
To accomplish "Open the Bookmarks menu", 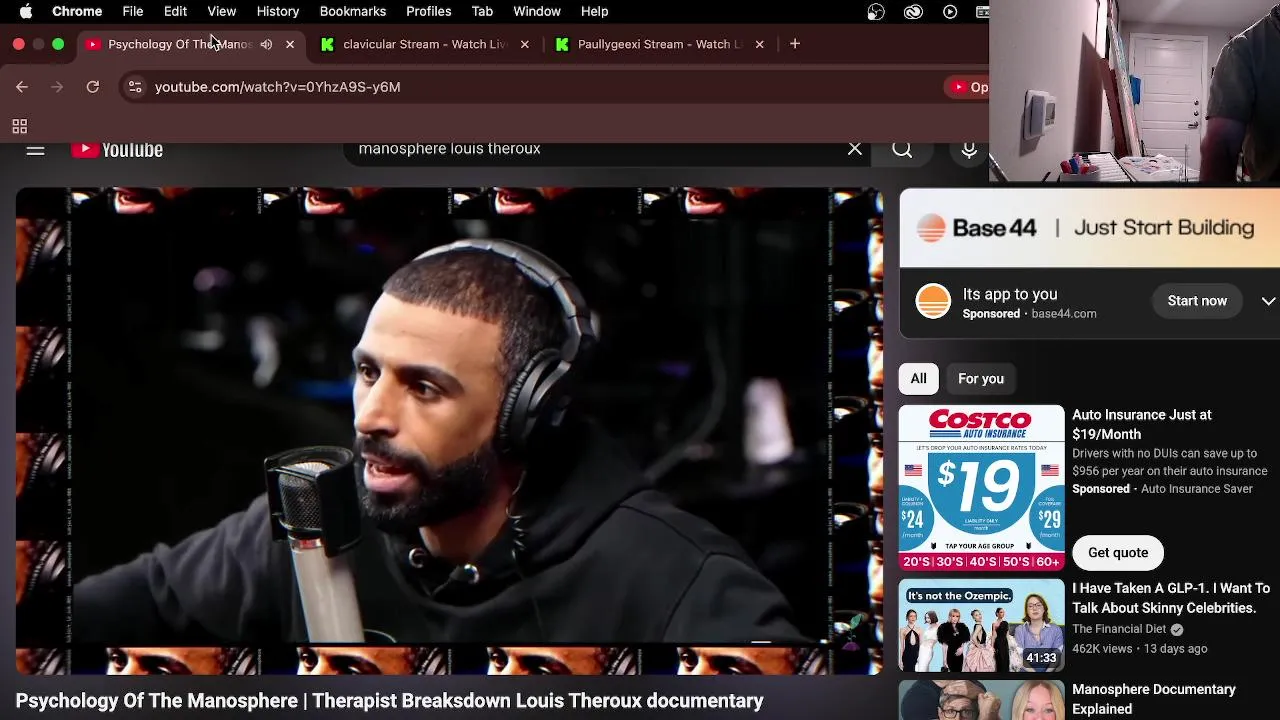I will 353,11.
